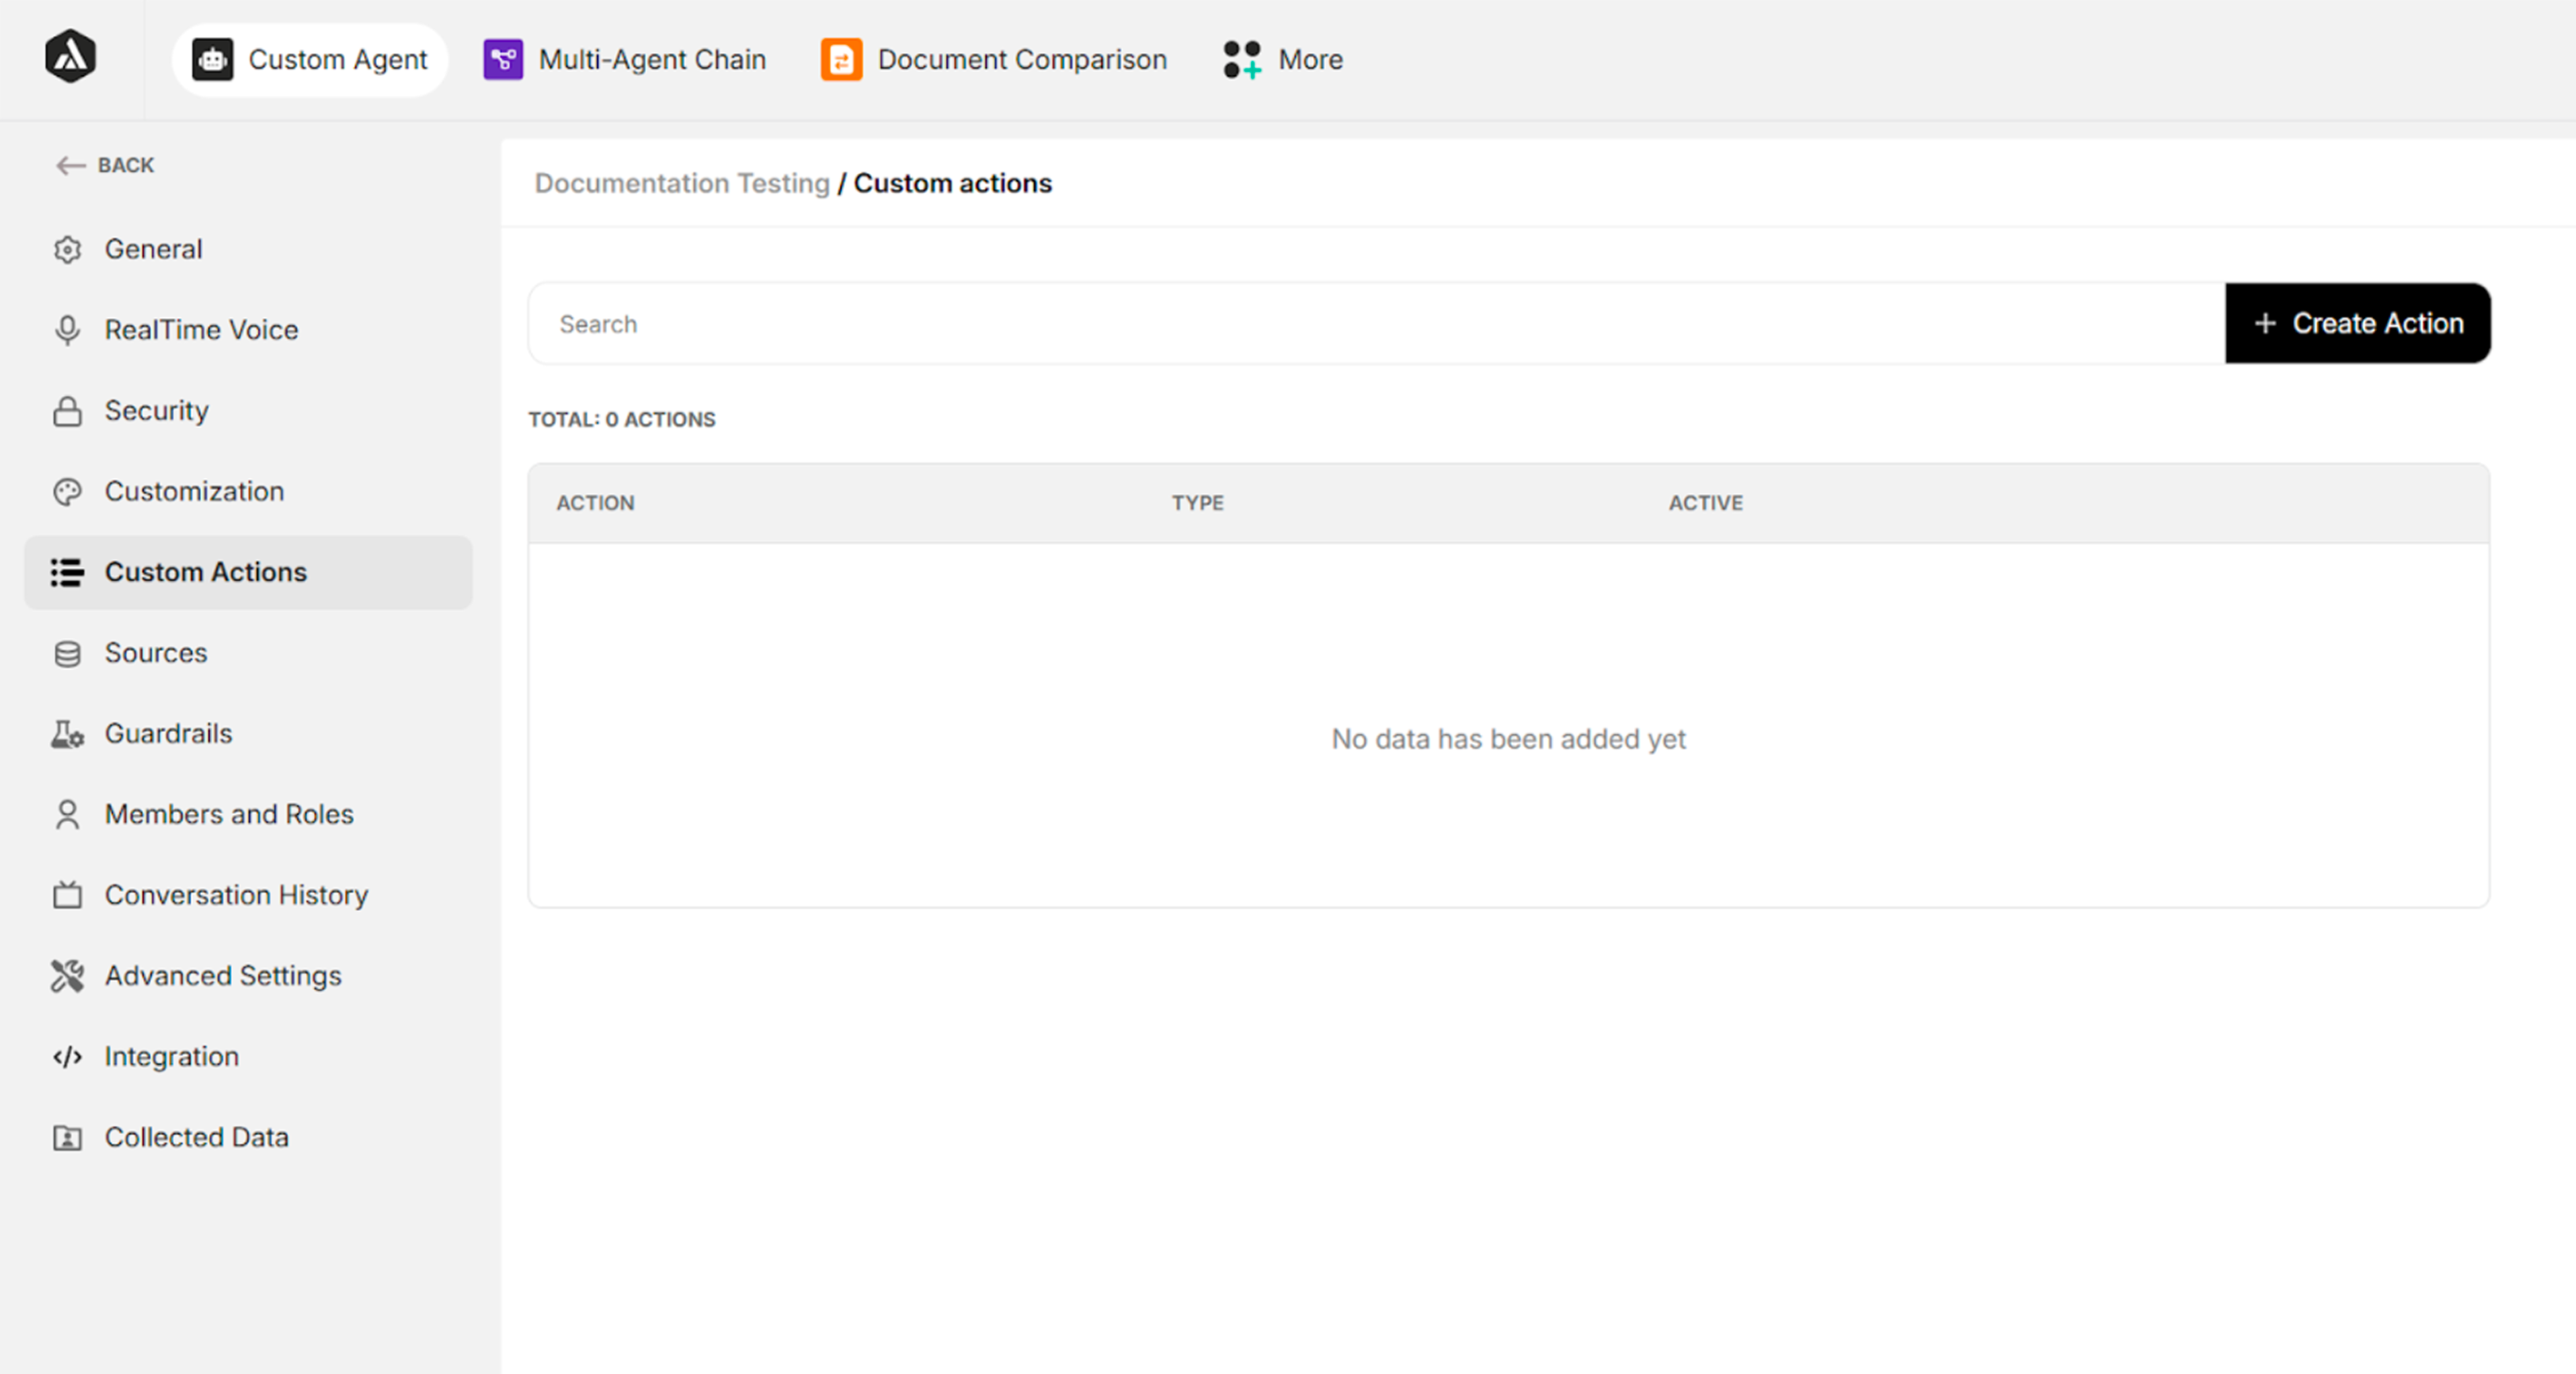This screenshot has height=1374, width=2576.
Task: Open the Document Comparison orange icon
Action: pos(841,59)
